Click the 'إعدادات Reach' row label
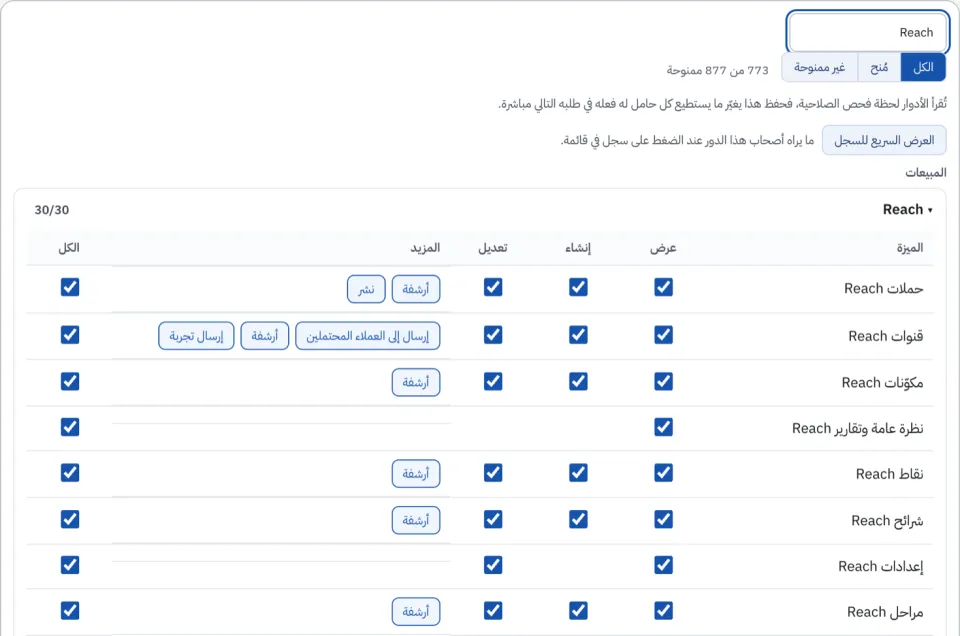960x636 pixels. tap(880, 566)
